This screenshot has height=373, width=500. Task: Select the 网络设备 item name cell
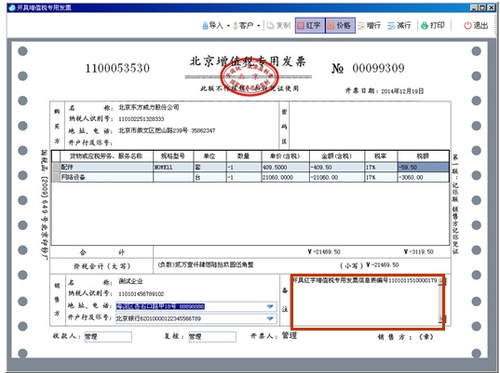click(x=106, y=177)
